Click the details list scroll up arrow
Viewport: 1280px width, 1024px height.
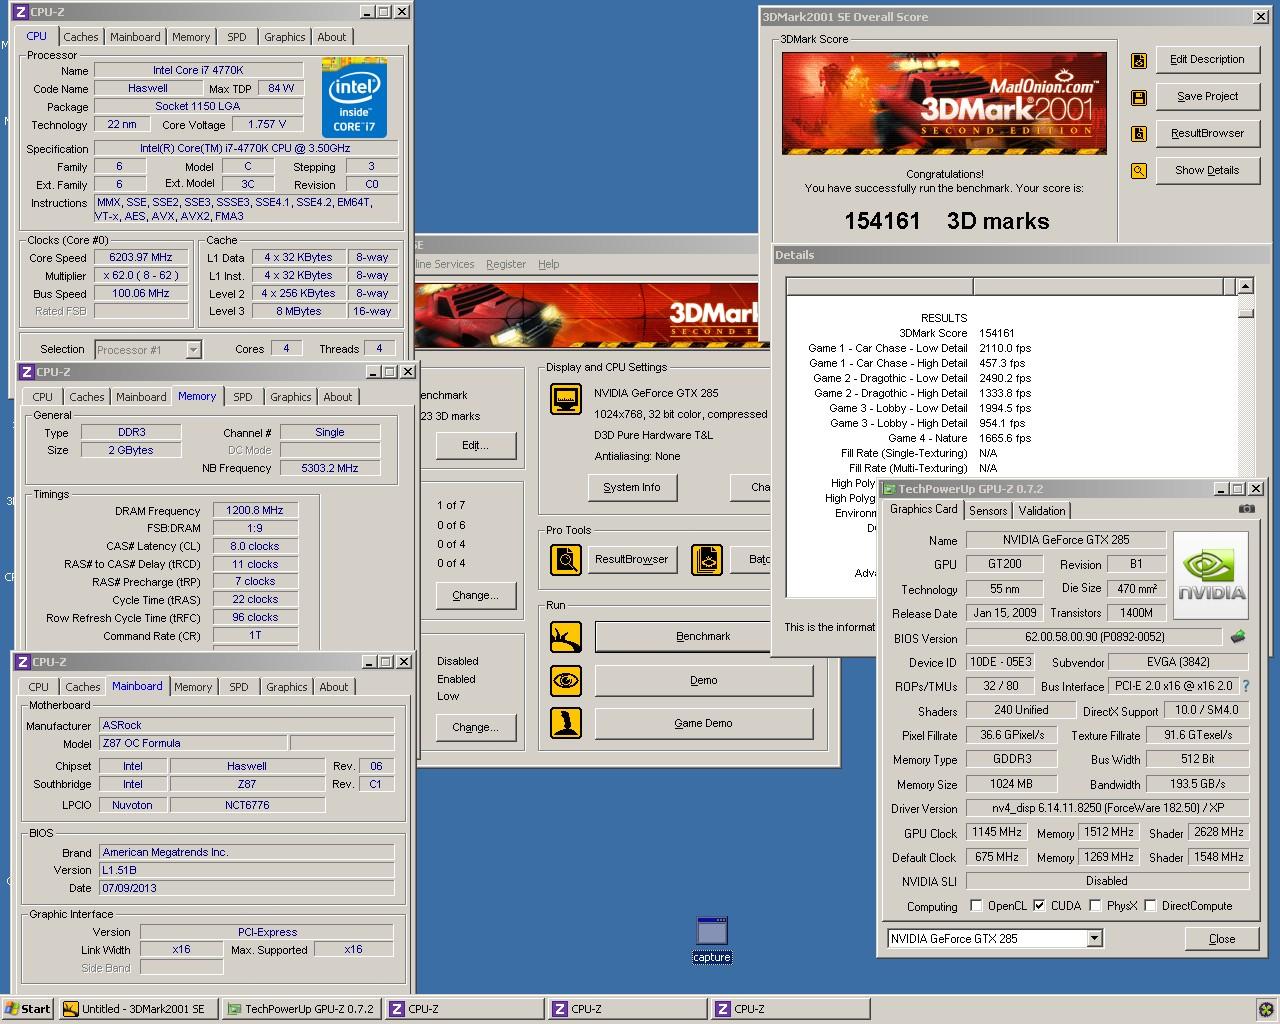coord(1246,287)
